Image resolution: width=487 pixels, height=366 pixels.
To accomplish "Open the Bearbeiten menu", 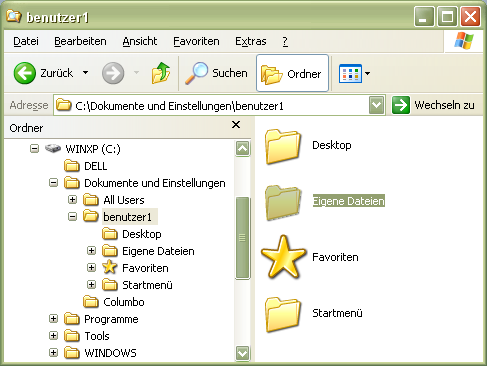I will pyautogui.click(x=80, y=41).
